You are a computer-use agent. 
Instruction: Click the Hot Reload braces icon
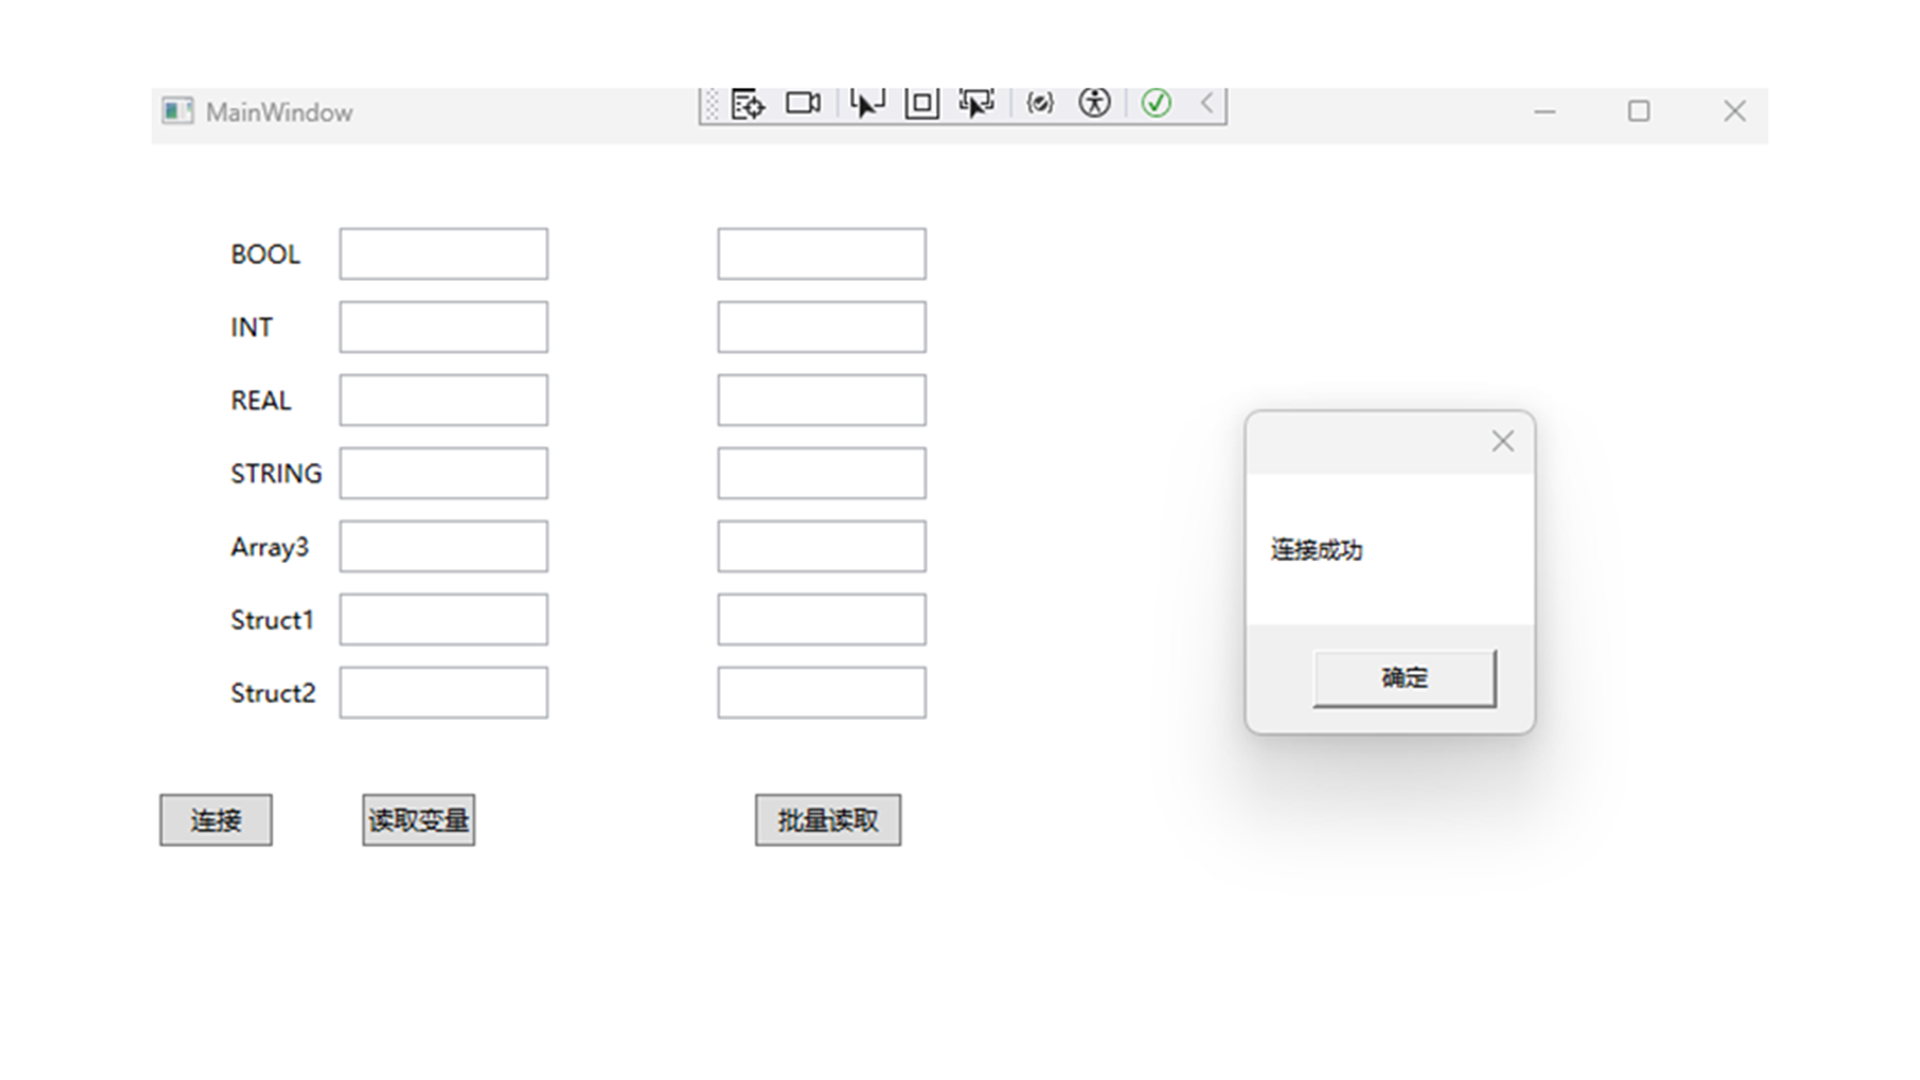pos(1040,103)
